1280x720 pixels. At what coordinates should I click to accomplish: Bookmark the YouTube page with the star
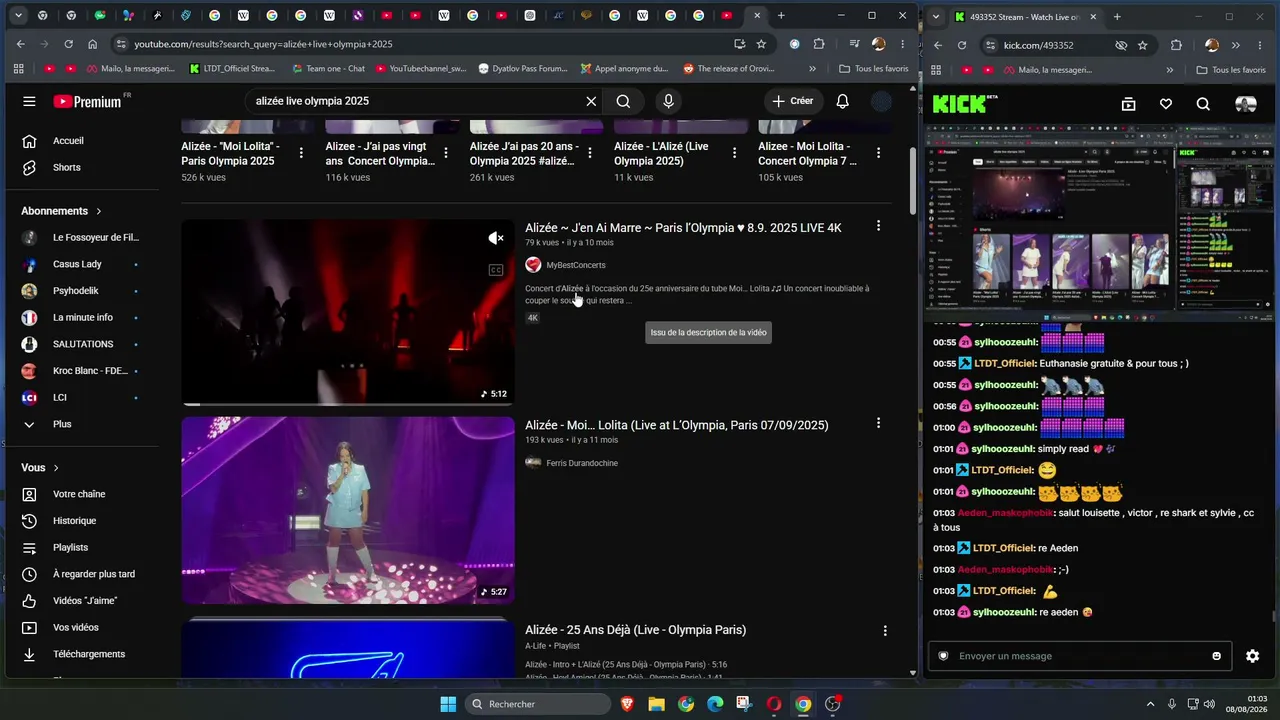(x=761, y=44)
